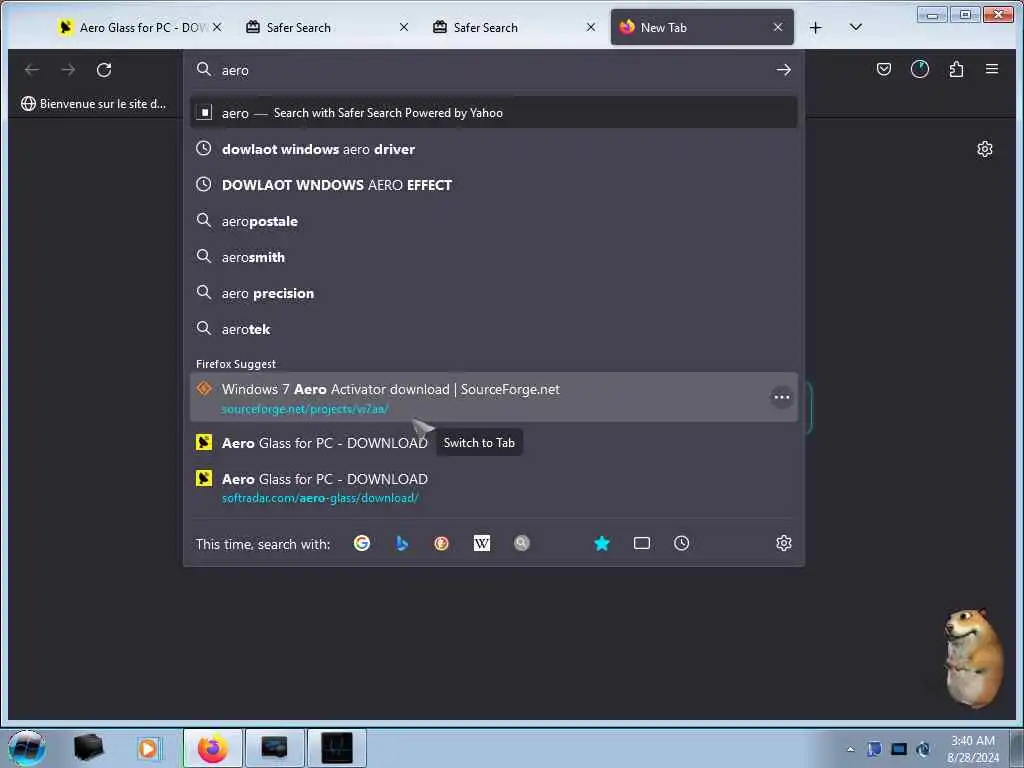This screenshot has height=768, width=1024.
Task: Open the black box taskbar icon
Action: click(x=88, y=748)
